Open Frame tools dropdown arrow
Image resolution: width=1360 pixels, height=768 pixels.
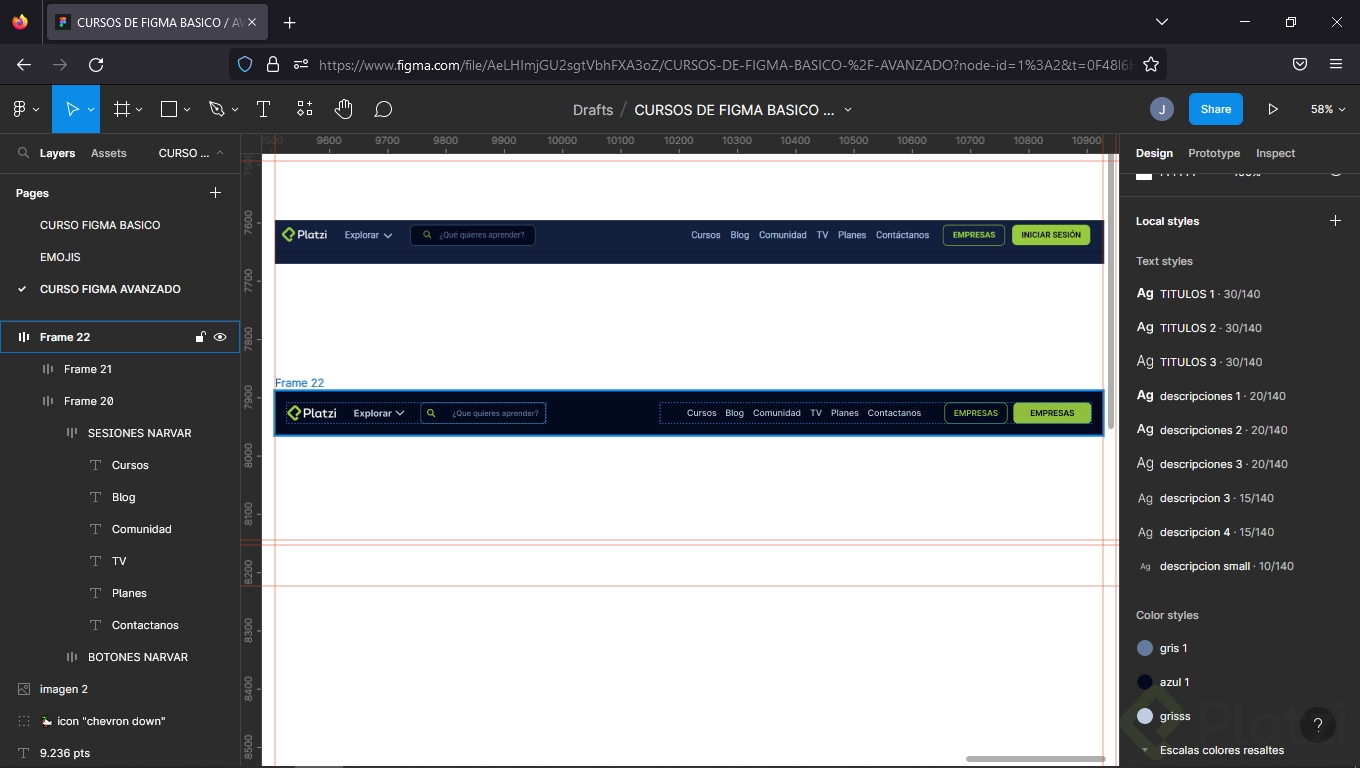coord(139,109)
